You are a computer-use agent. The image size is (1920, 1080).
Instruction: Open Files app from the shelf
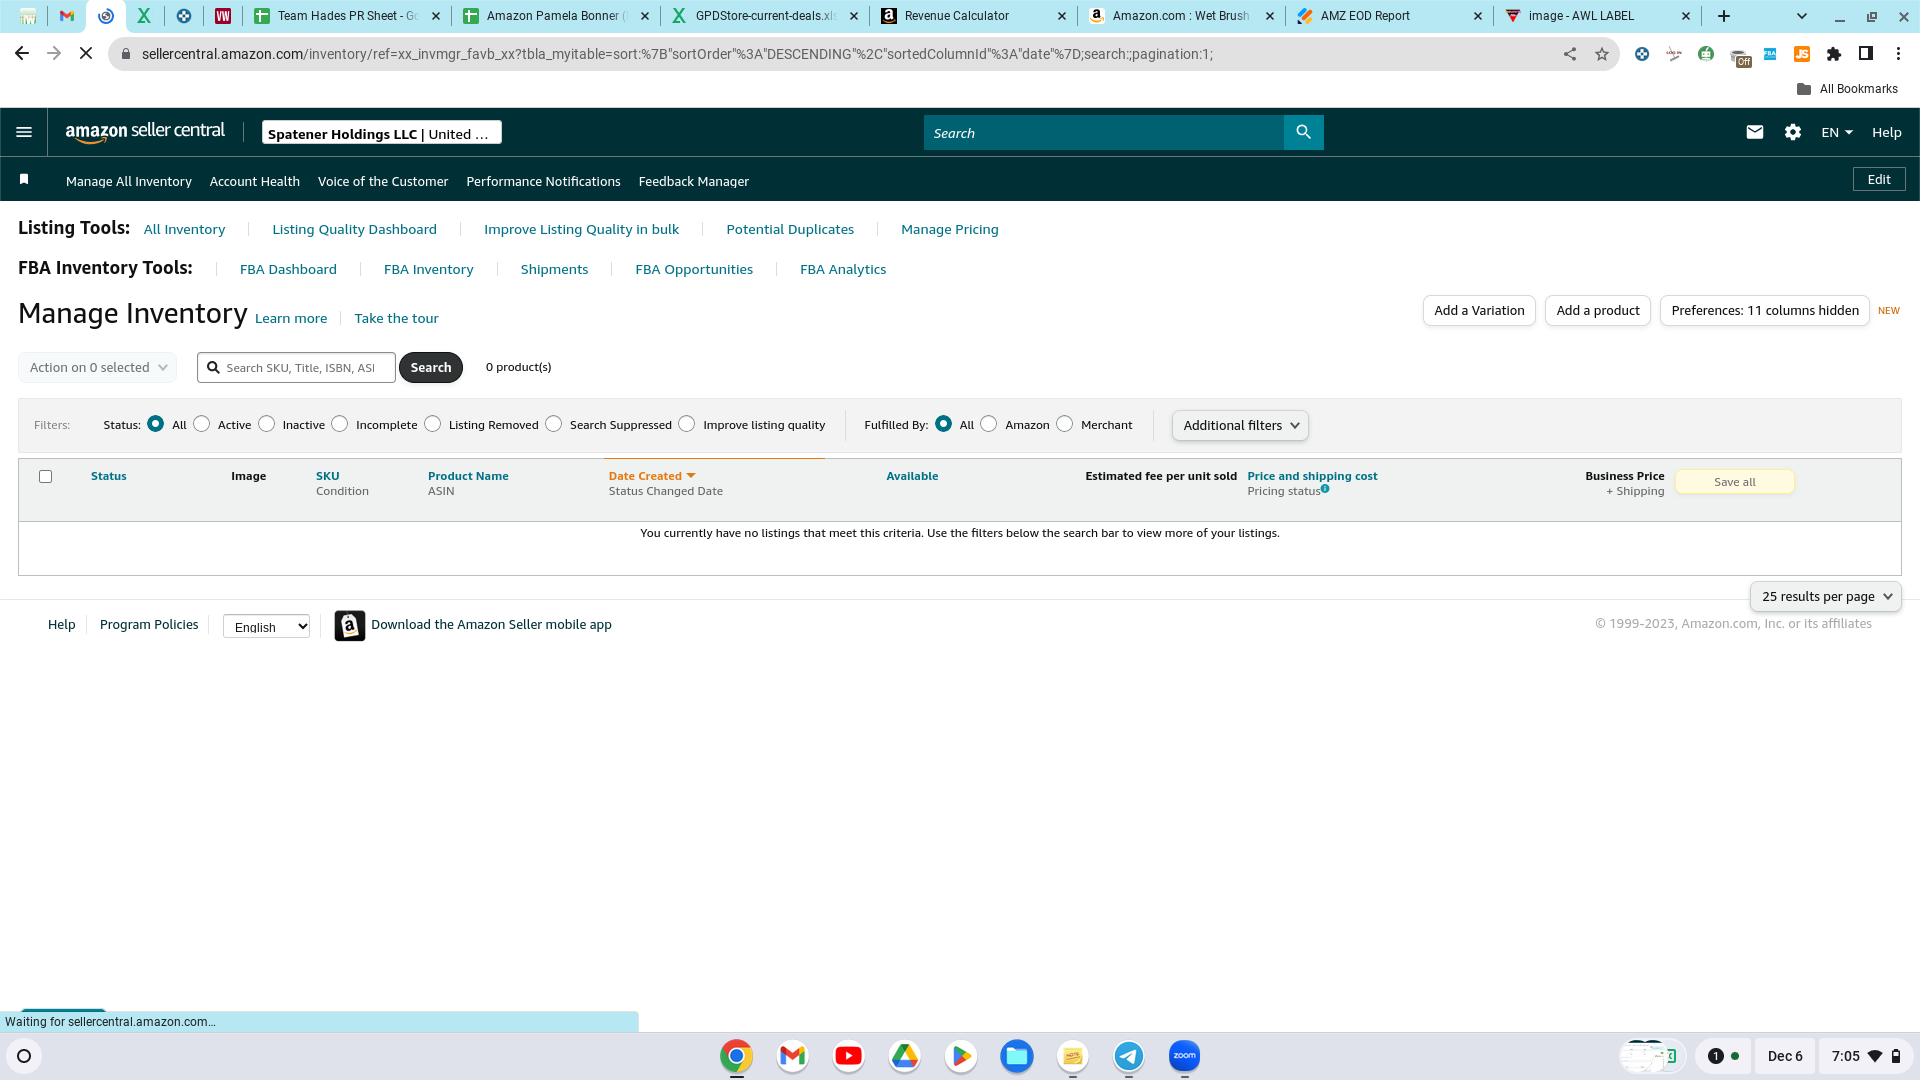click(1016, 1056)
